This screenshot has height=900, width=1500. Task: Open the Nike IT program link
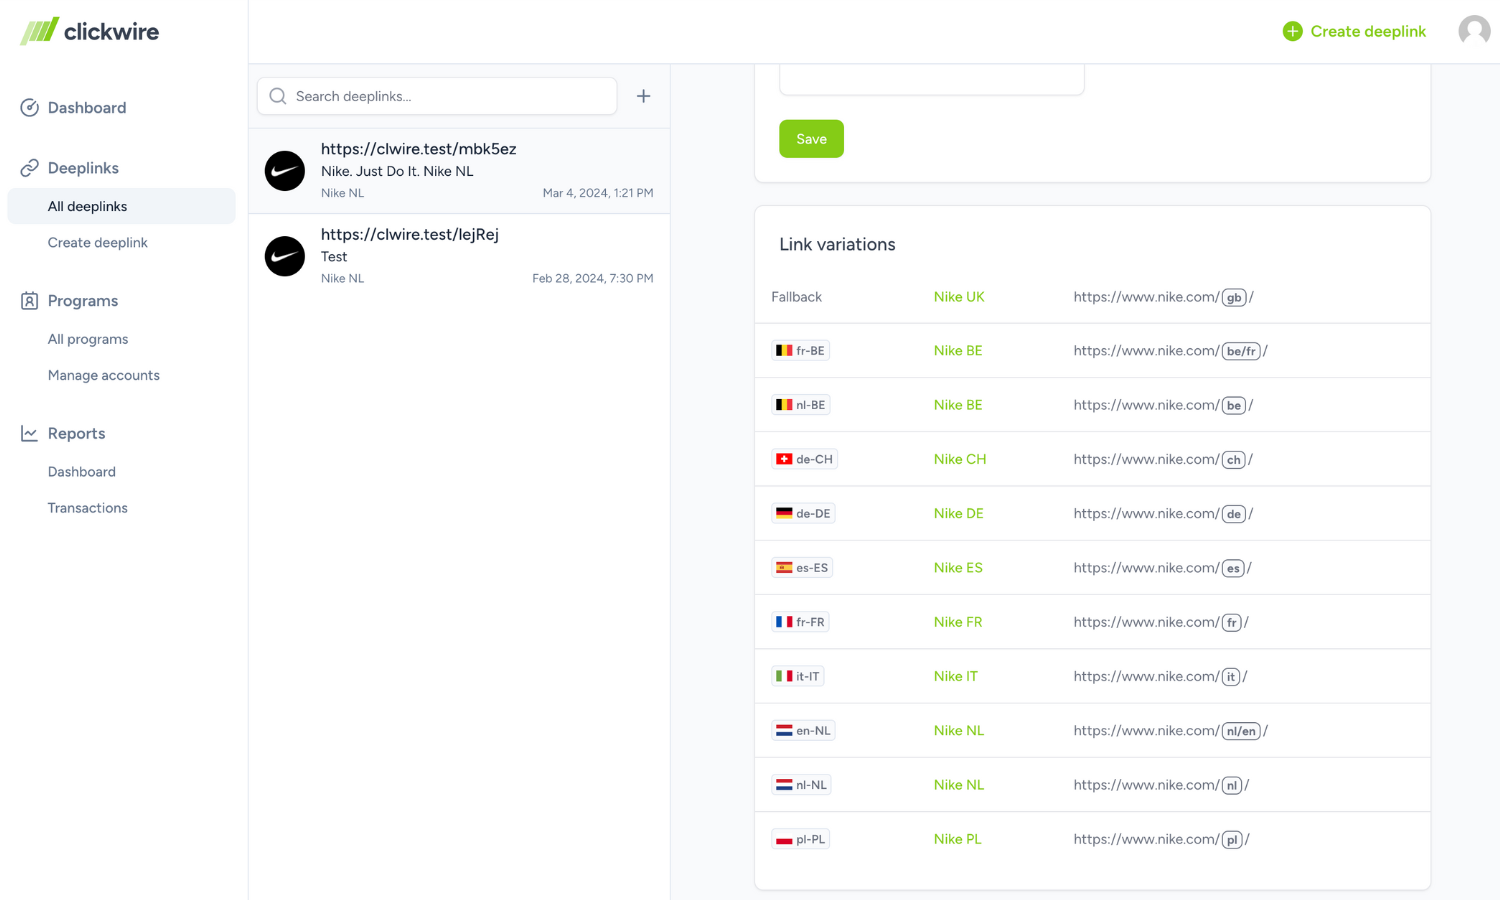[956, 676]
